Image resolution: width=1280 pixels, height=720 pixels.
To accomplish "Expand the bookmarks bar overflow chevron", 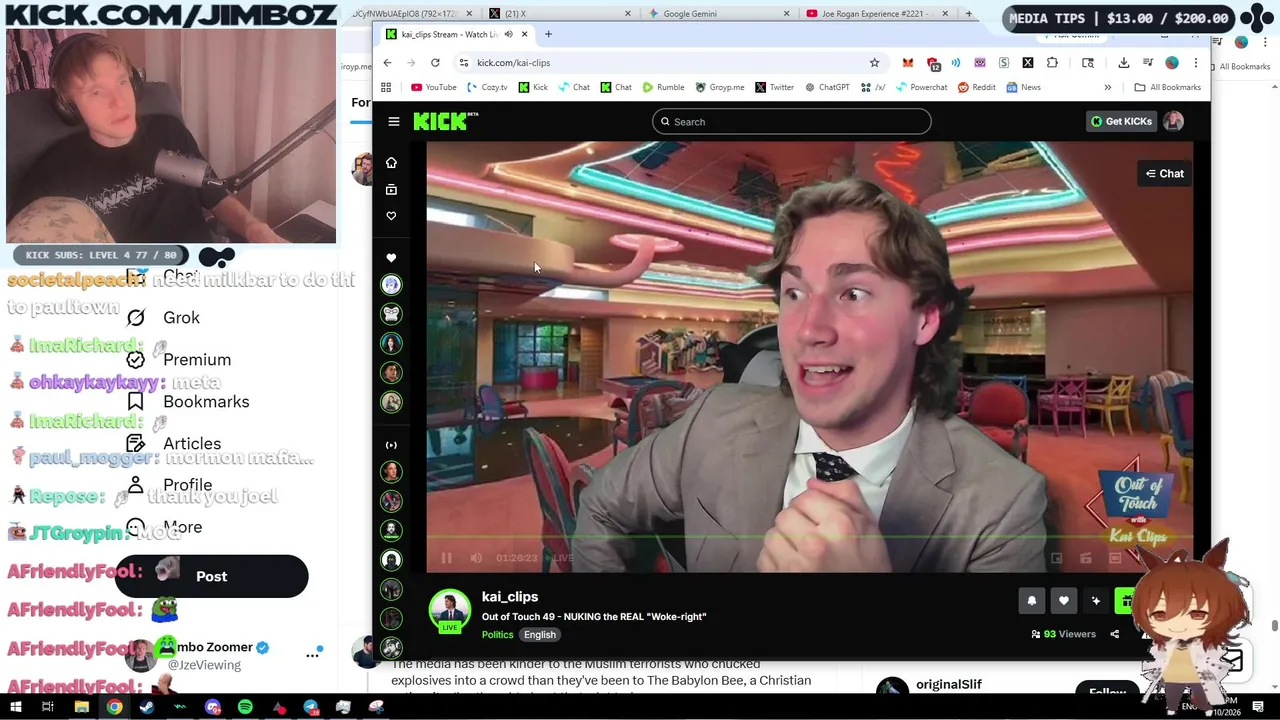I will pos(1107,87).
